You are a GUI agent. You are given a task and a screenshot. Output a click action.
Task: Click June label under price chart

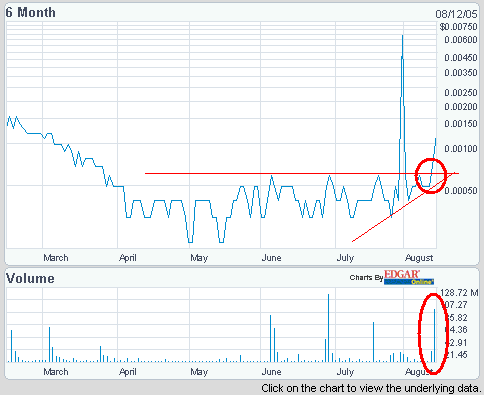271,258
